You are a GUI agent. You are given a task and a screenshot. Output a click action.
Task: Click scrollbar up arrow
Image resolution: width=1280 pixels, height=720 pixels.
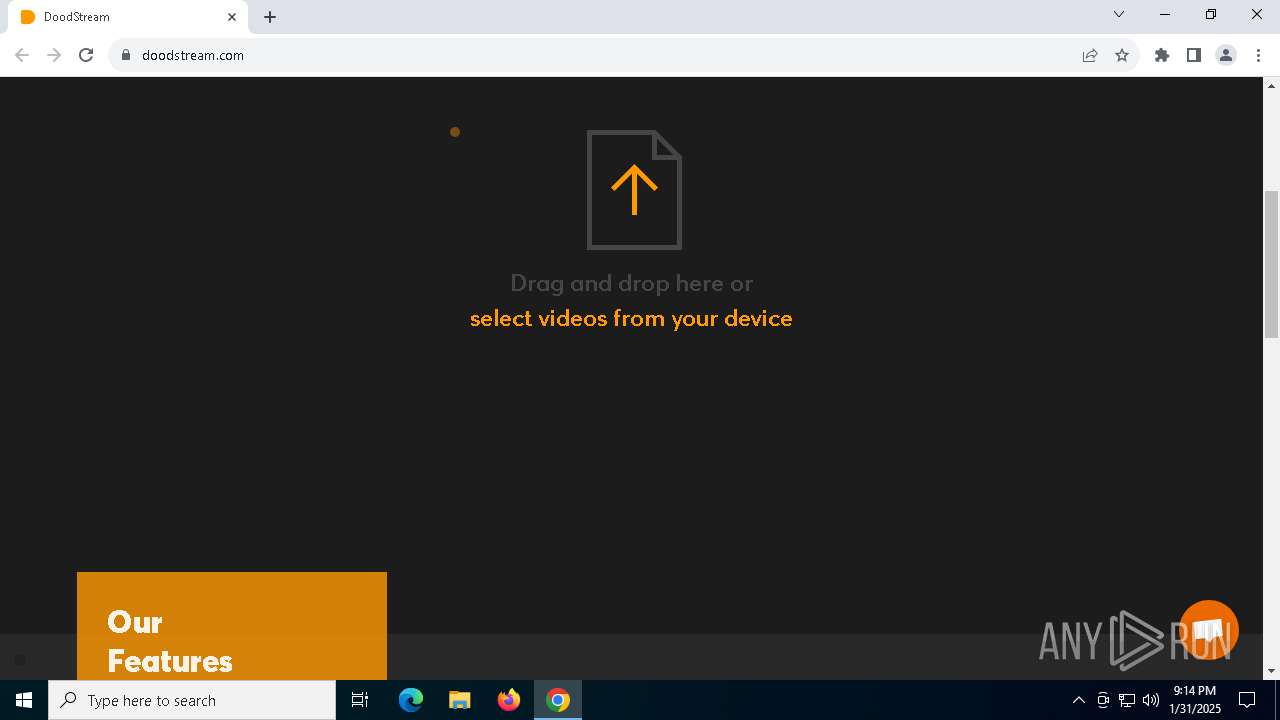tap(1272, 85)
